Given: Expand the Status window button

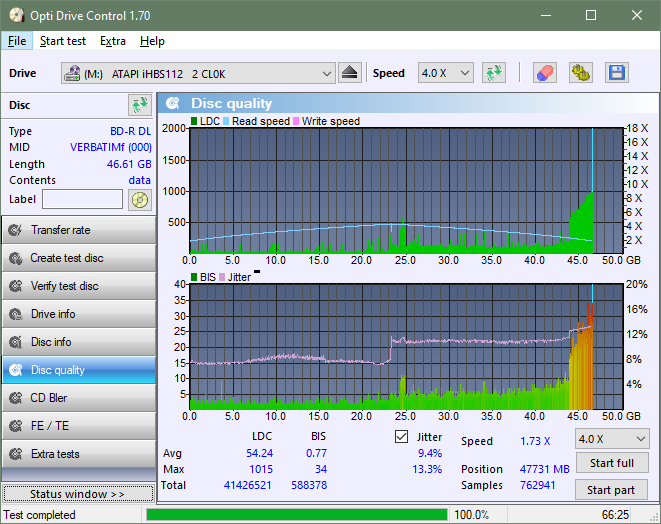Looking at the screenshot, I should pos(78,494).
